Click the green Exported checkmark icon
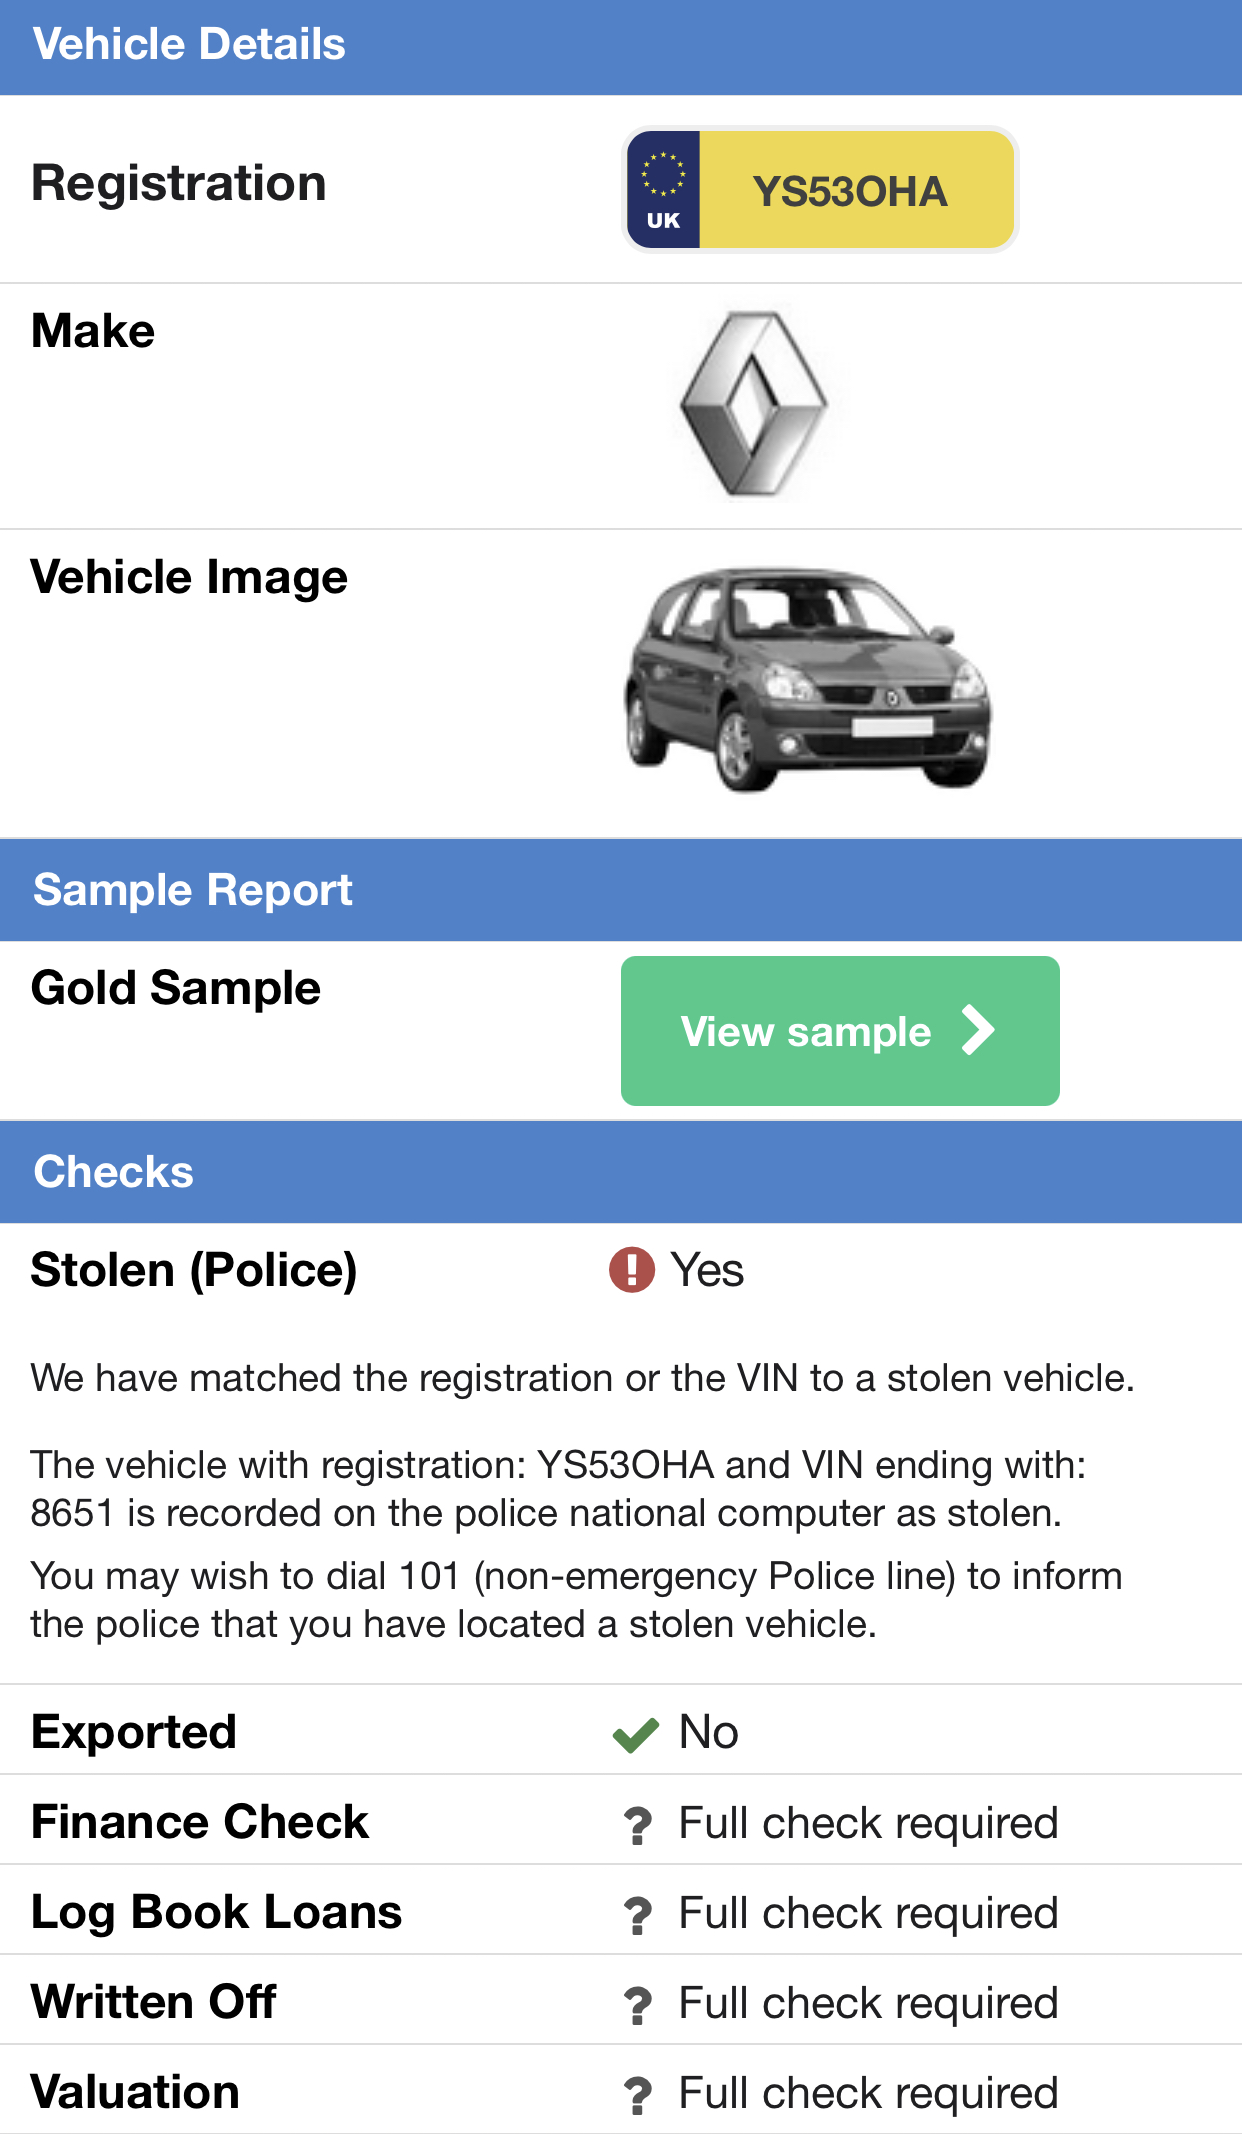Image resolution: width=1242 pixels, height=2134 pixels. tap(635, 1735)
